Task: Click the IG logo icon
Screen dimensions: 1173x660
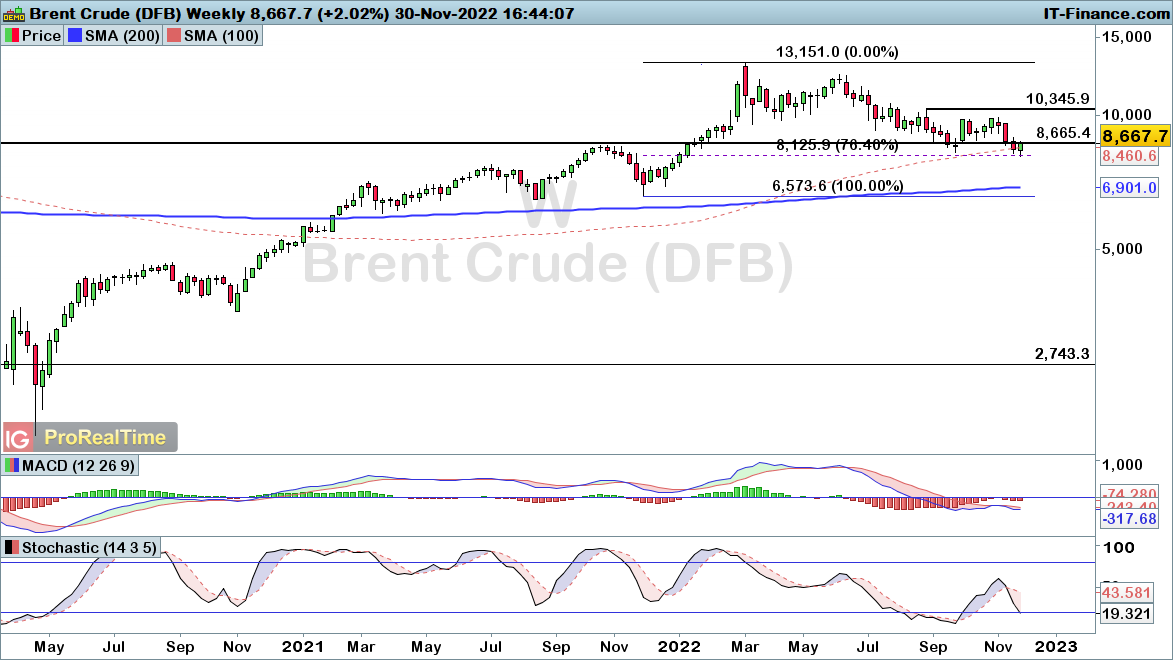Action: [17, 437]
